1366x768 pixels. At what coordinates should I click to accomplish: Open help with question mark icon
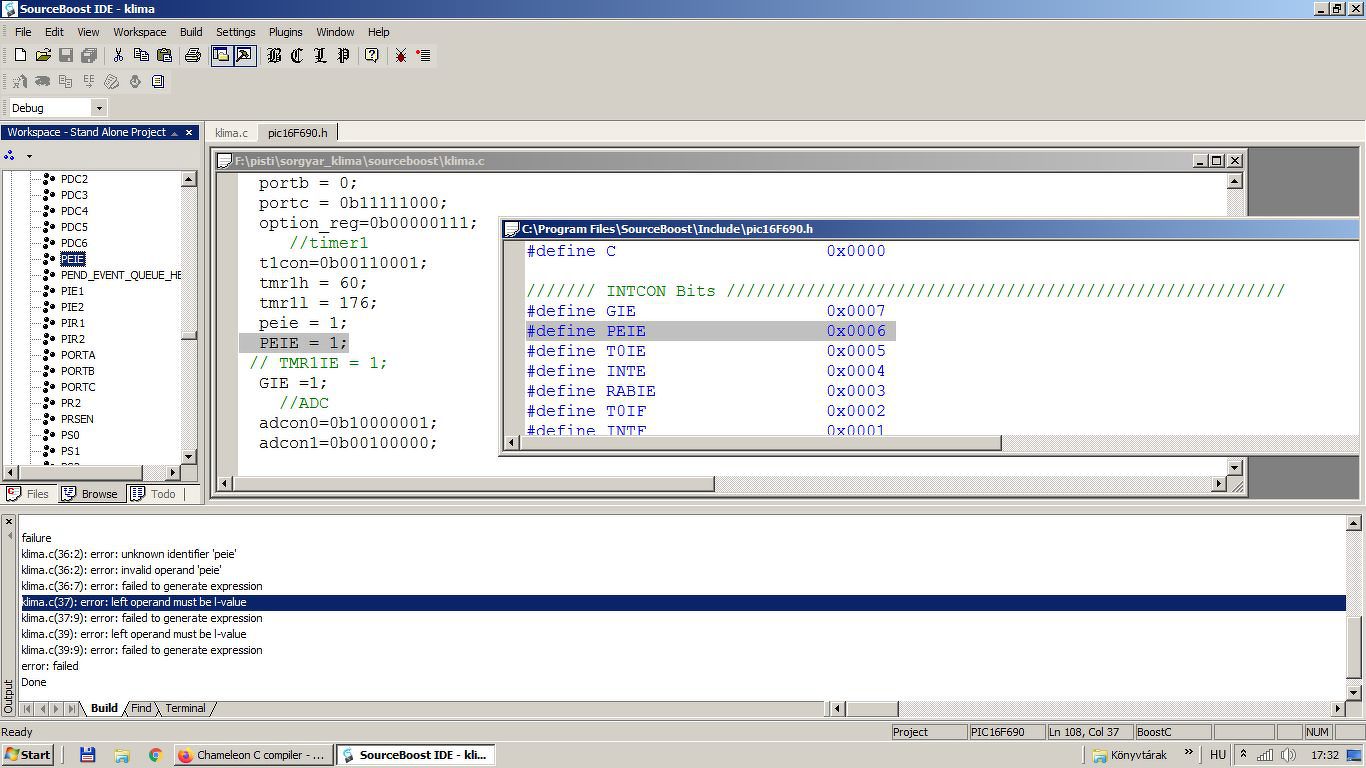[x=372, y=56]
